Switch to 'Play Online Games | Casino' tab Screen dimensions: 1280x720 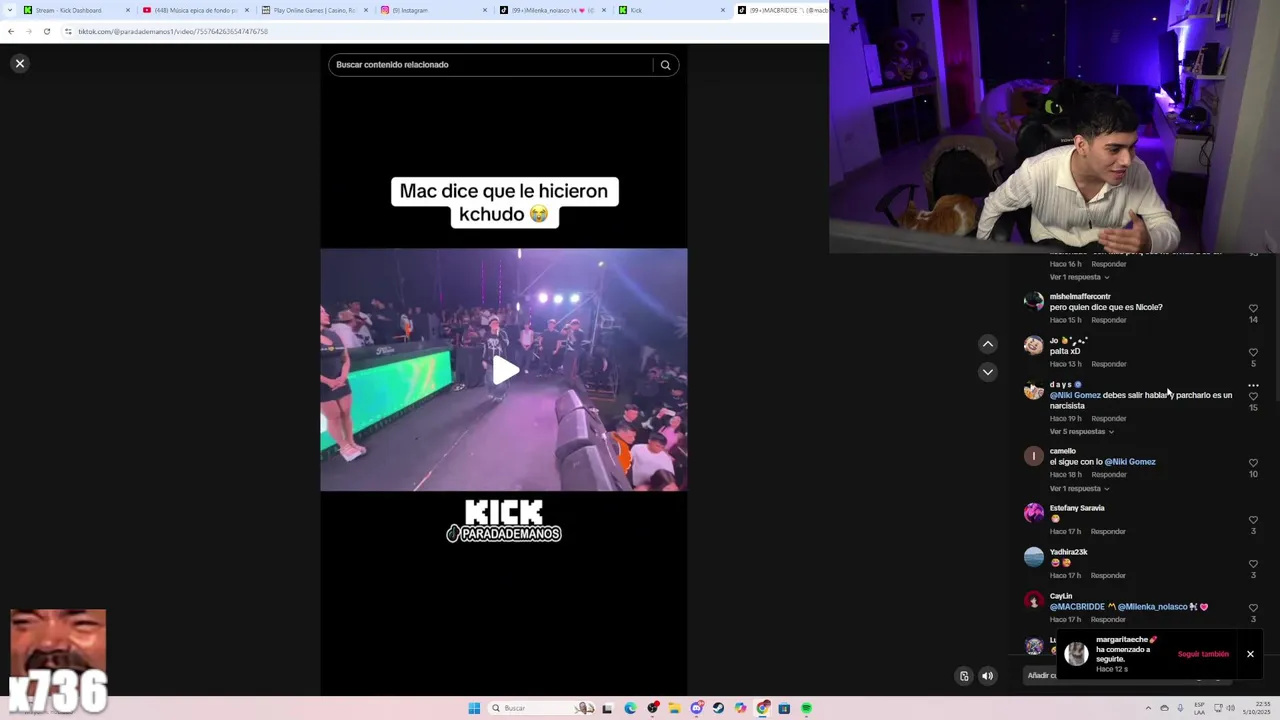pyautogui.click(x=315, y=10)
